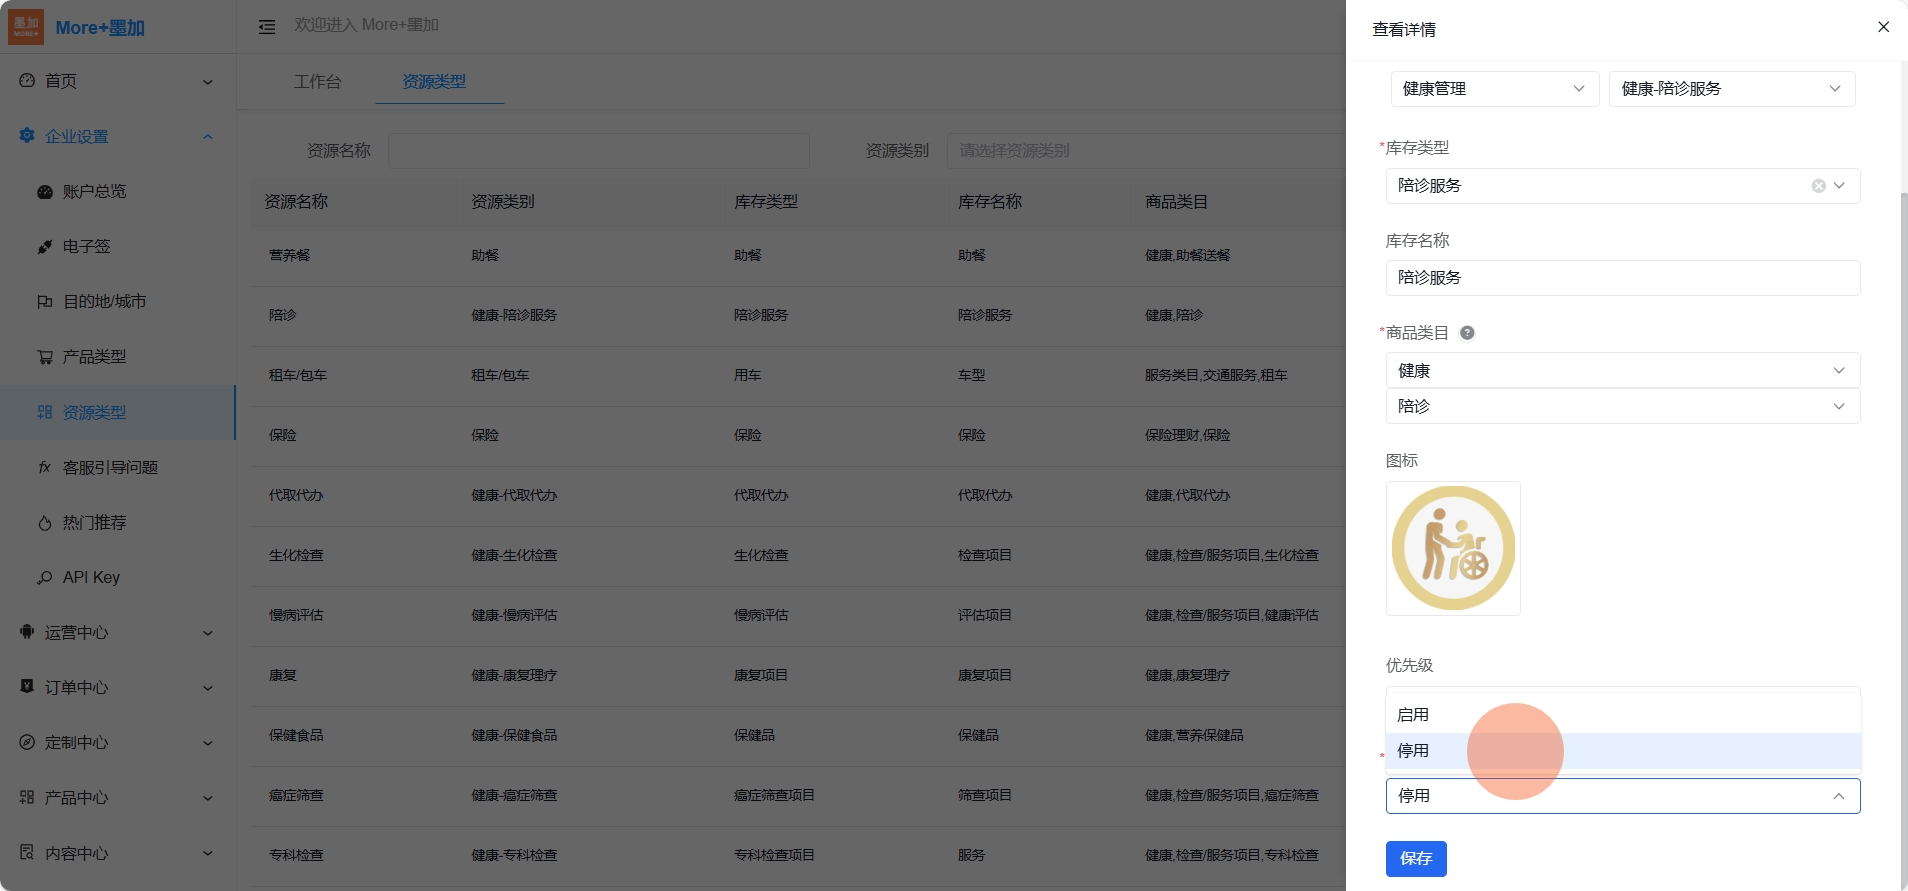Open 账户总览 in the sidebar
Viewport: 1908px width, 891px height.
pyautogui.click(x=94, y=192)
